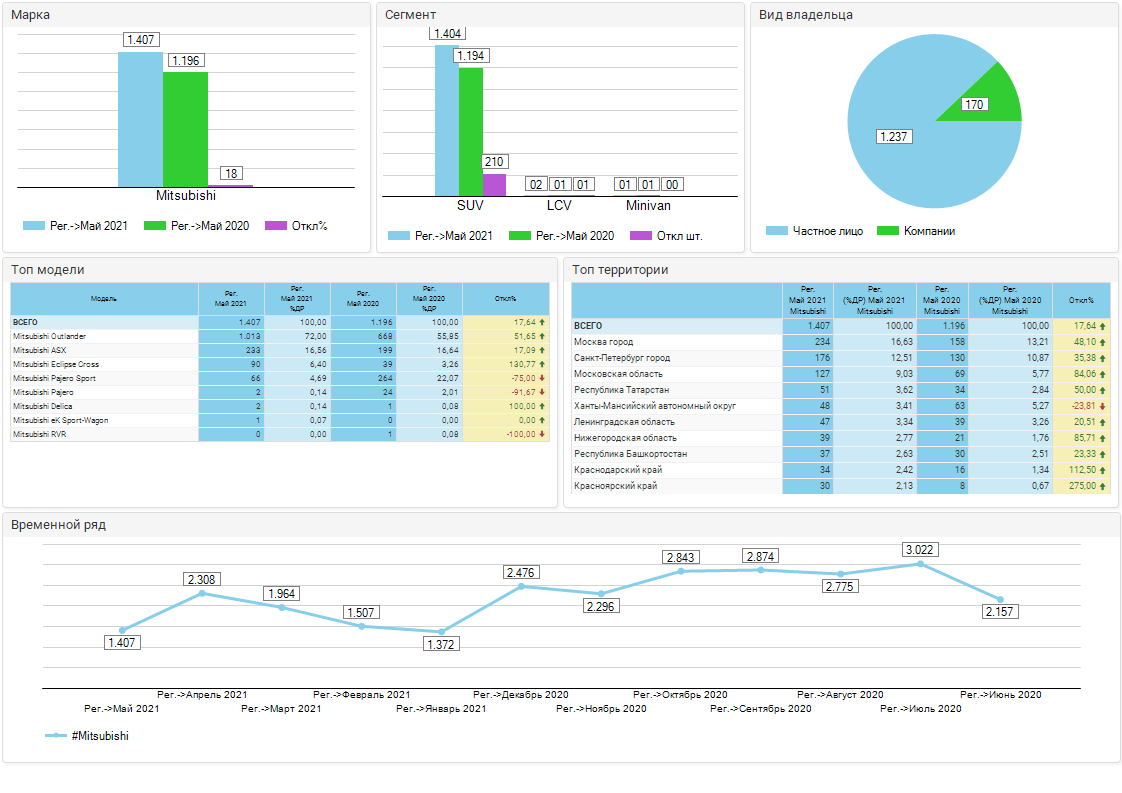This screenshot has height=793, width=1122.
Task: Click the purple Откл шт. legend swatch in Сегмент
Action: (x=640, y=236)
